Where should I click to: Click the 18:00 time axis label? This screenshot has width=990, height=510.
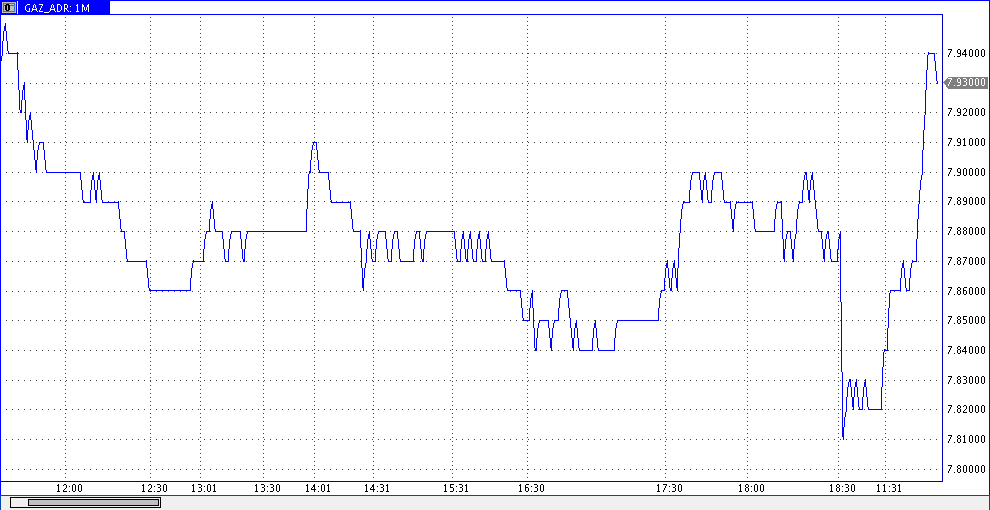click(x=751, y=489)
